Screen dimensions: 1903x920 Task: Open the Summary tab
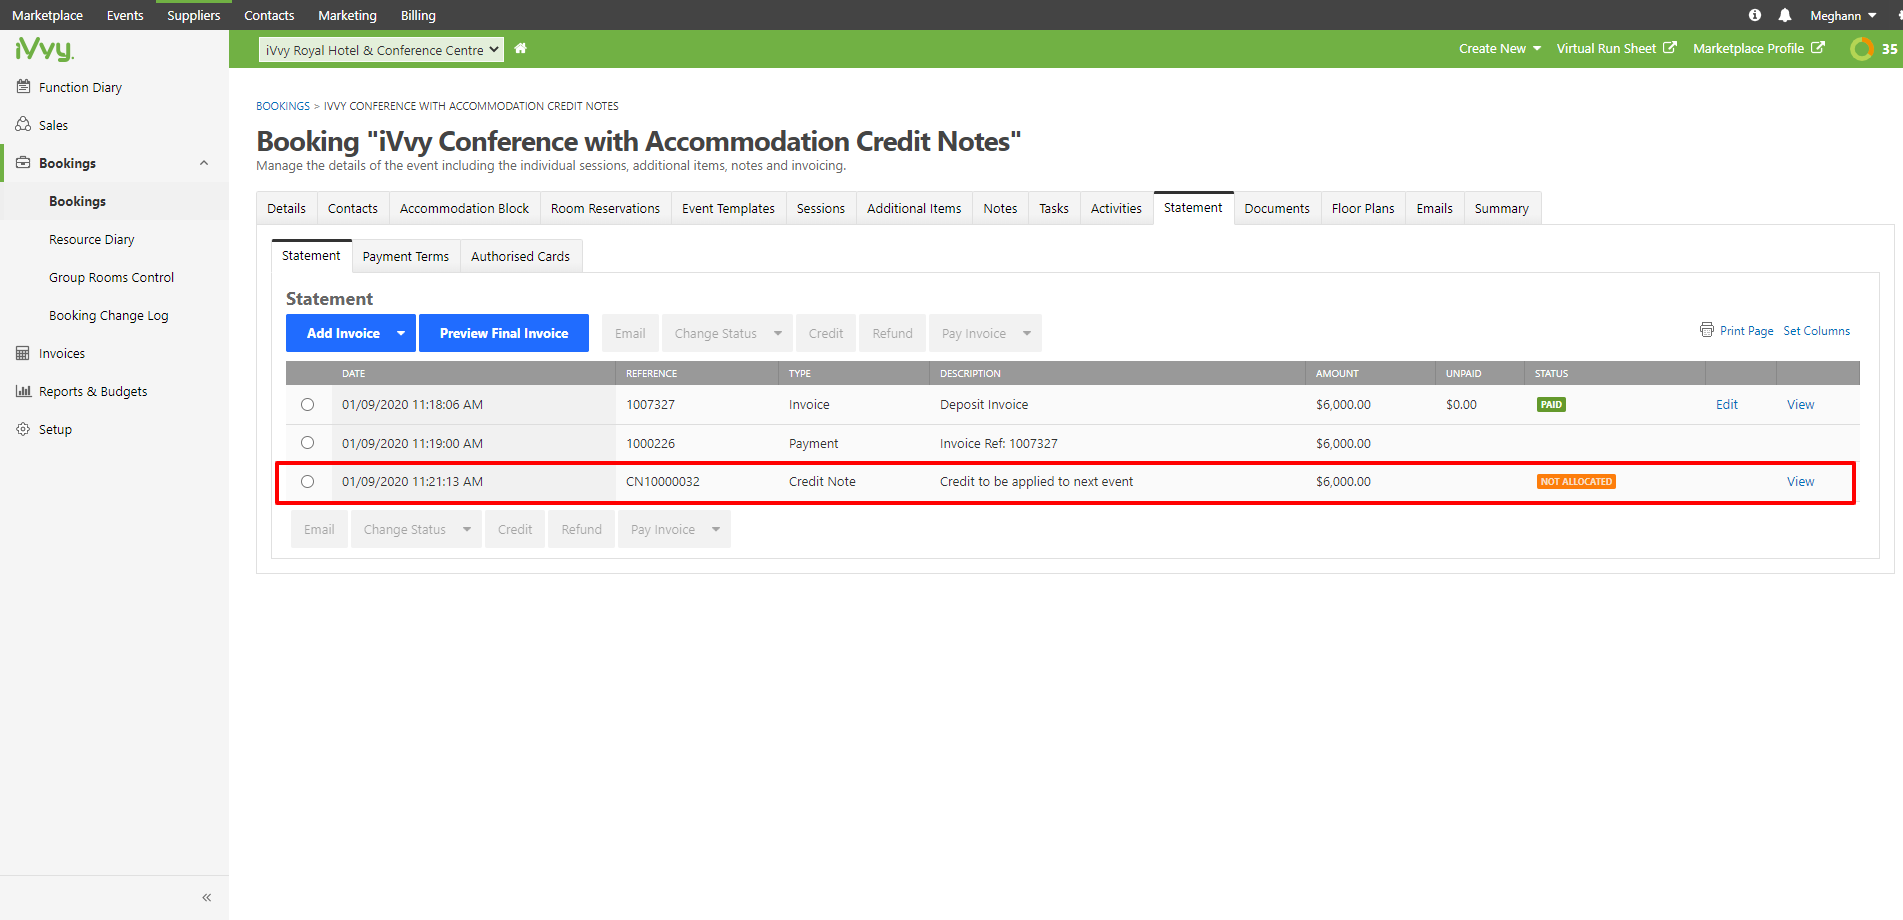1501,208
